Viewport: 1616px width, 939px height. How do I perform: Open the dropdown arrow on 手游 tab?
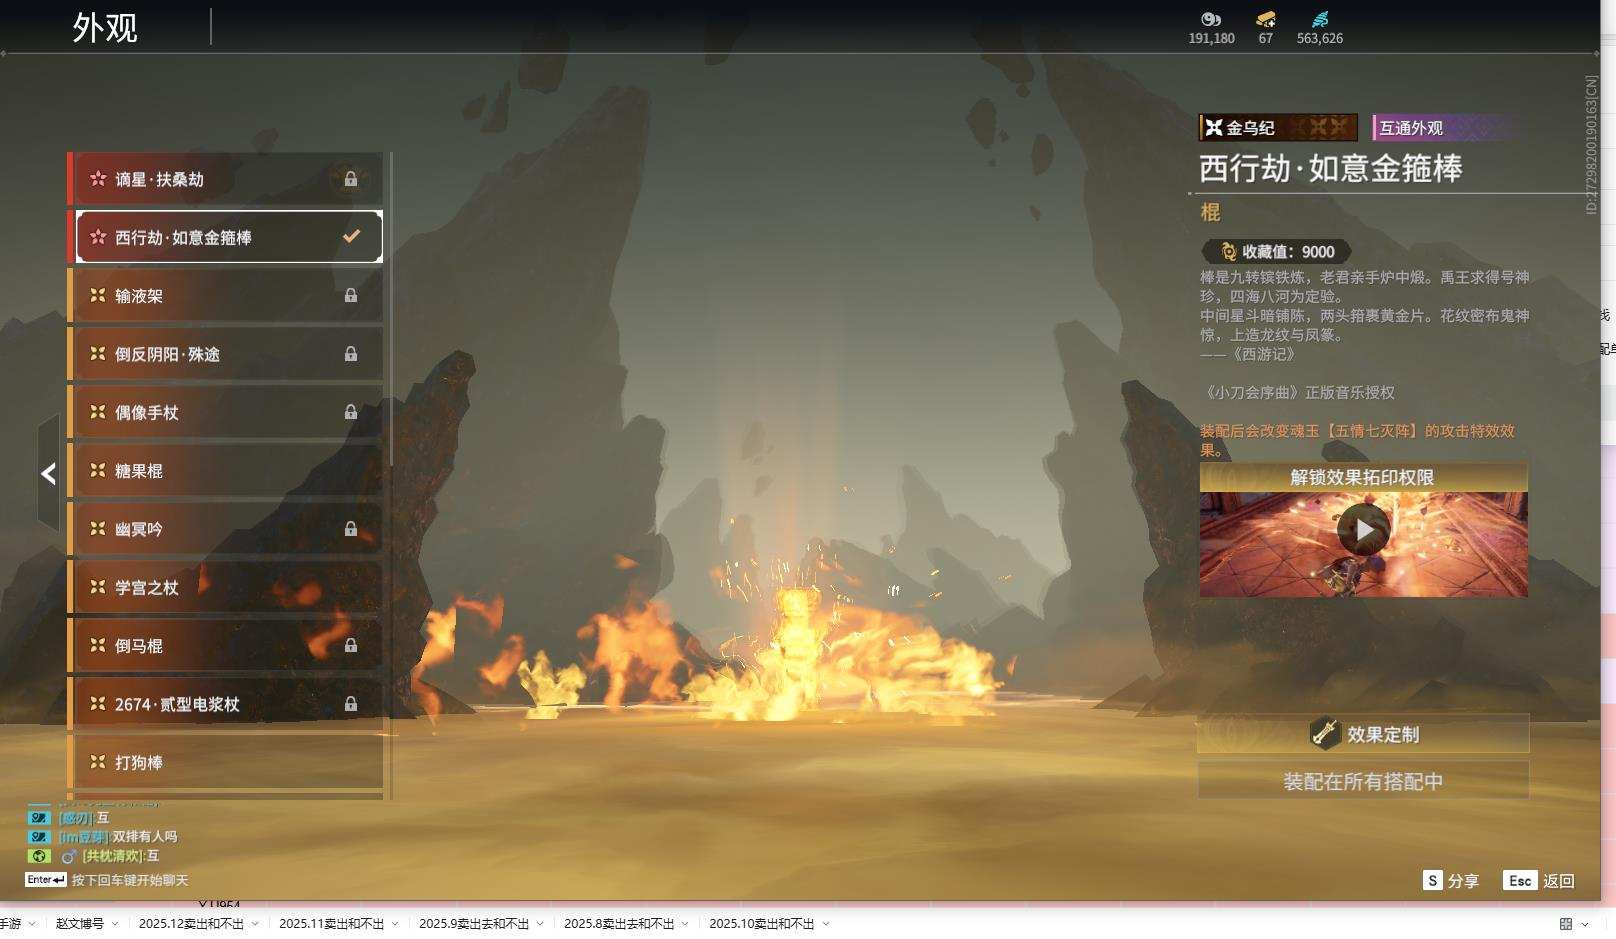click(x=32, y=924)
